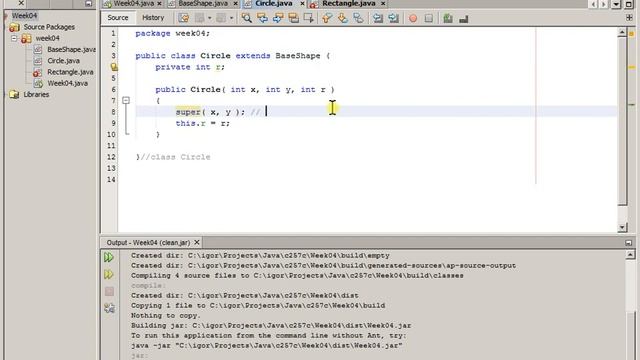The height and width of the screenshot is (360, 640).
Task: Click the editor scrollbar down arrow
Action: tap(622, 227)
